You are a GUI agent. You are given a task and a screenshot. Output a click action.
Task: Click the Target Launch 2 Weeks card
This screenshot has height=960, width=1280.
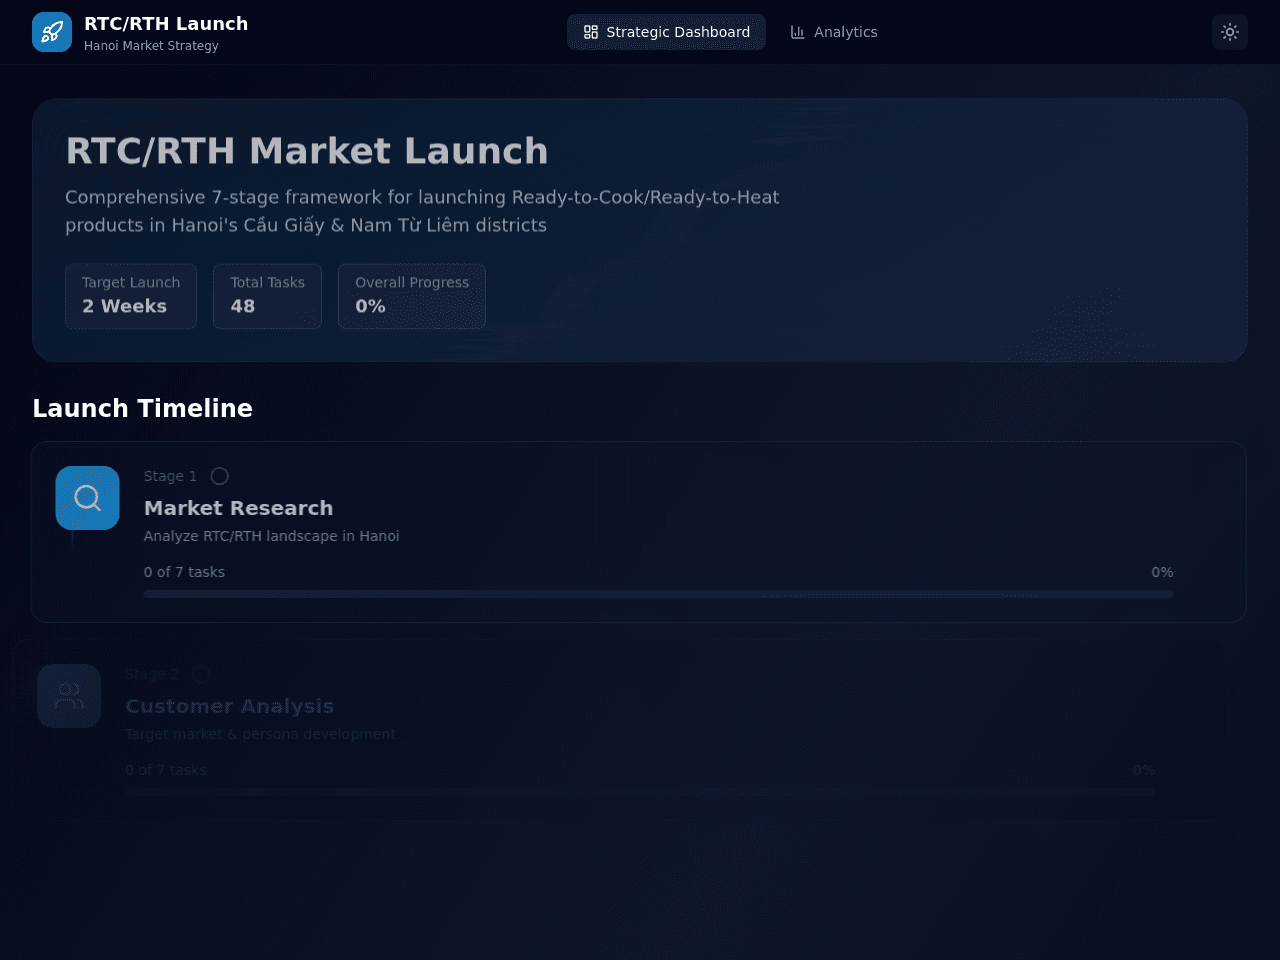click(131, 296)
